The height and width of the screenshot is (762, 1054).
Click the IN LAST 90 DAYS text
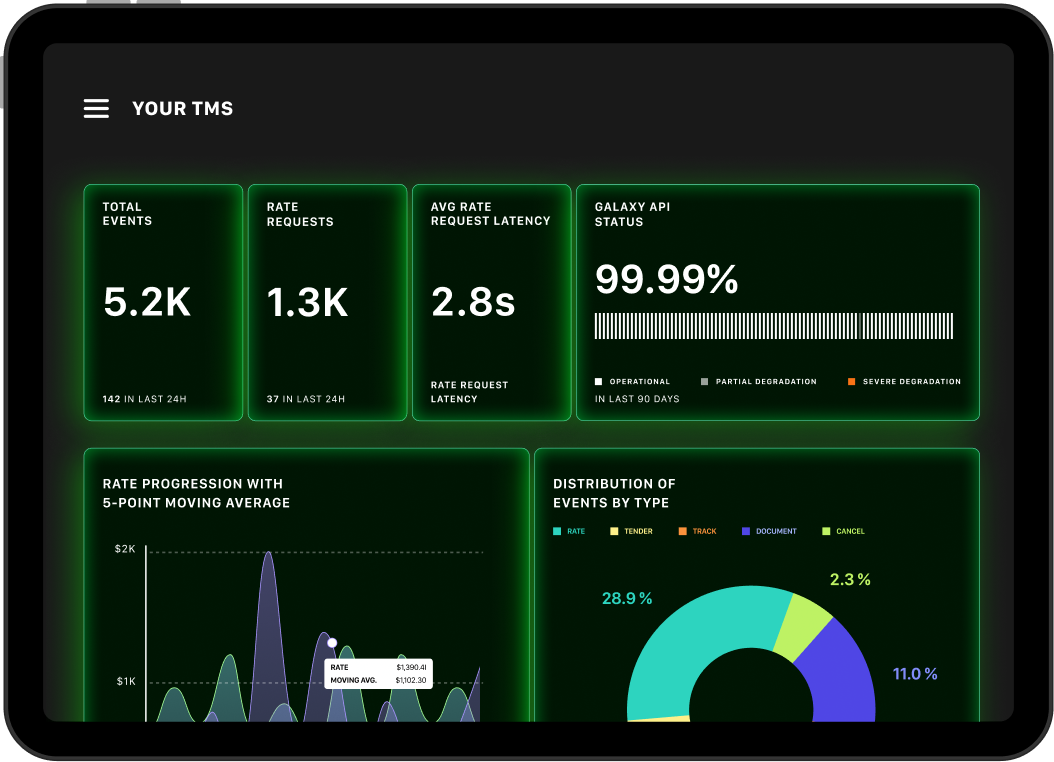pyautogui.click(x=637, y=399)
